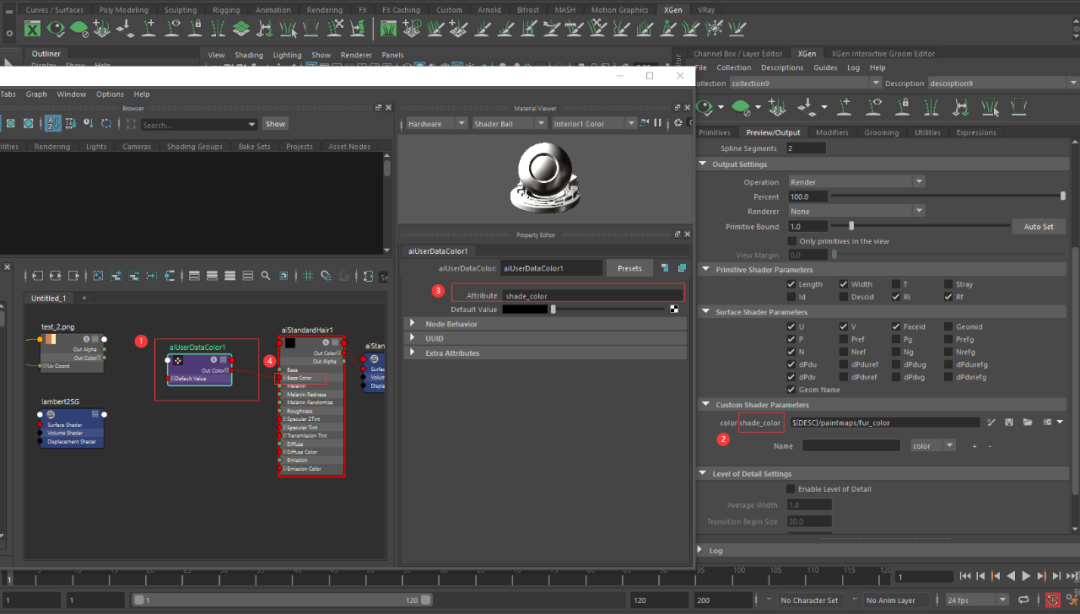The image size is (1080, 614).
Task: Click the Browser search field
Action: coord(199,125)
